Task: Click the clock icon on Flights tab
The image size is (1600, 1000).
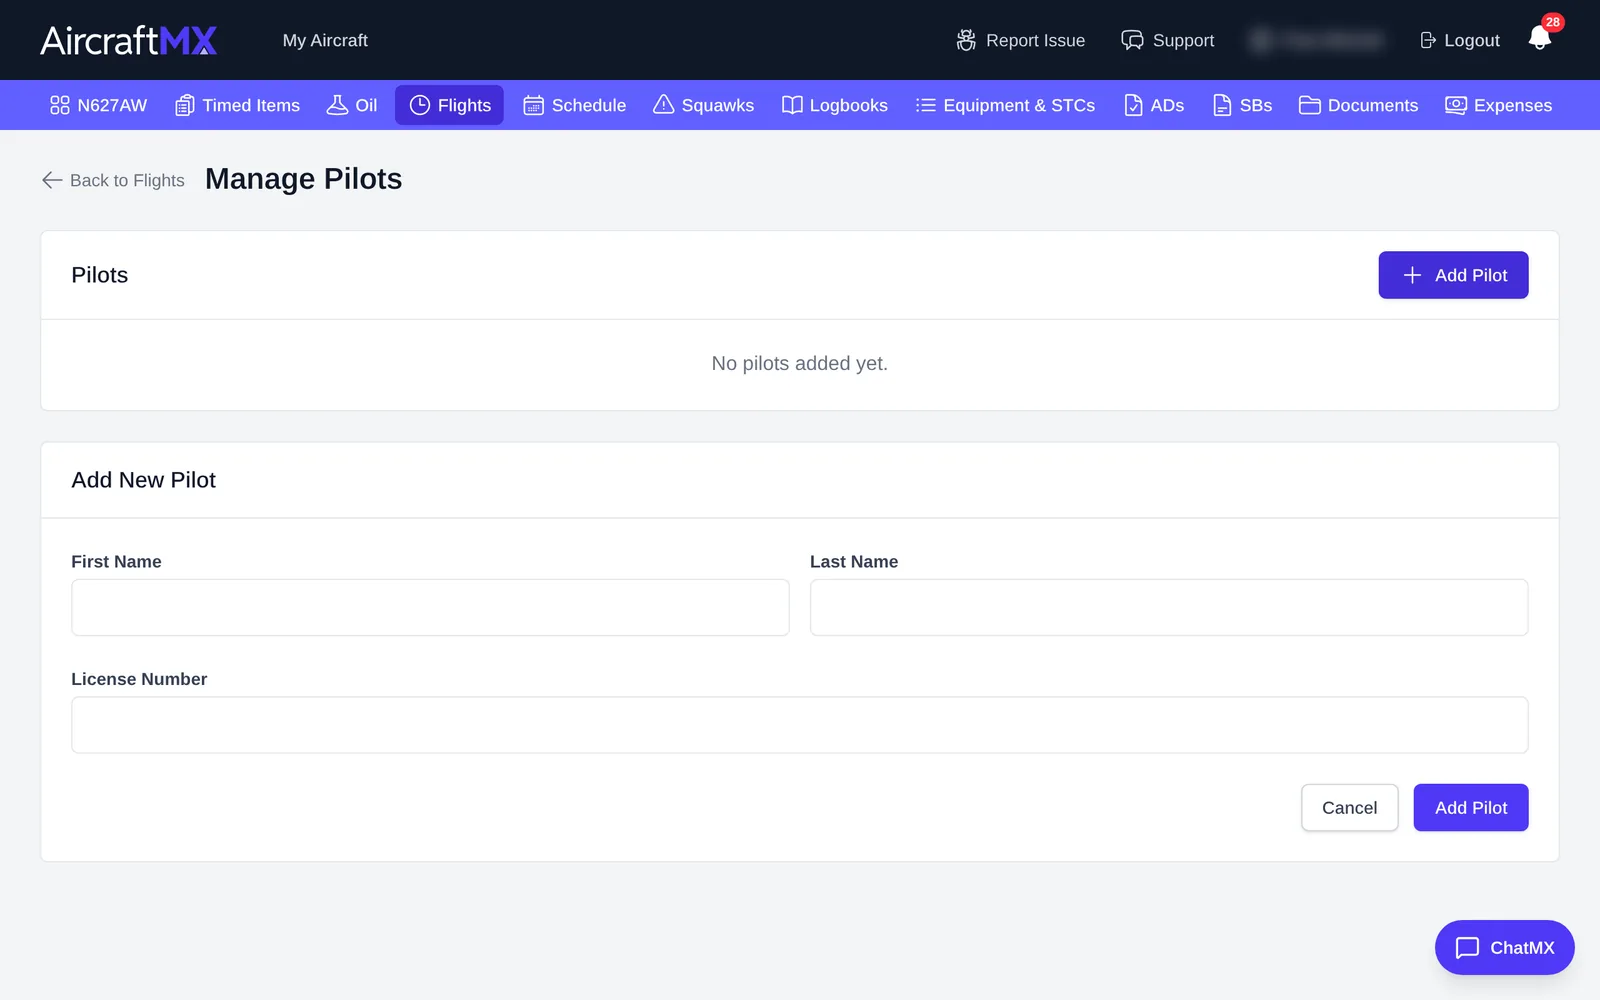Action: point(420,105)
